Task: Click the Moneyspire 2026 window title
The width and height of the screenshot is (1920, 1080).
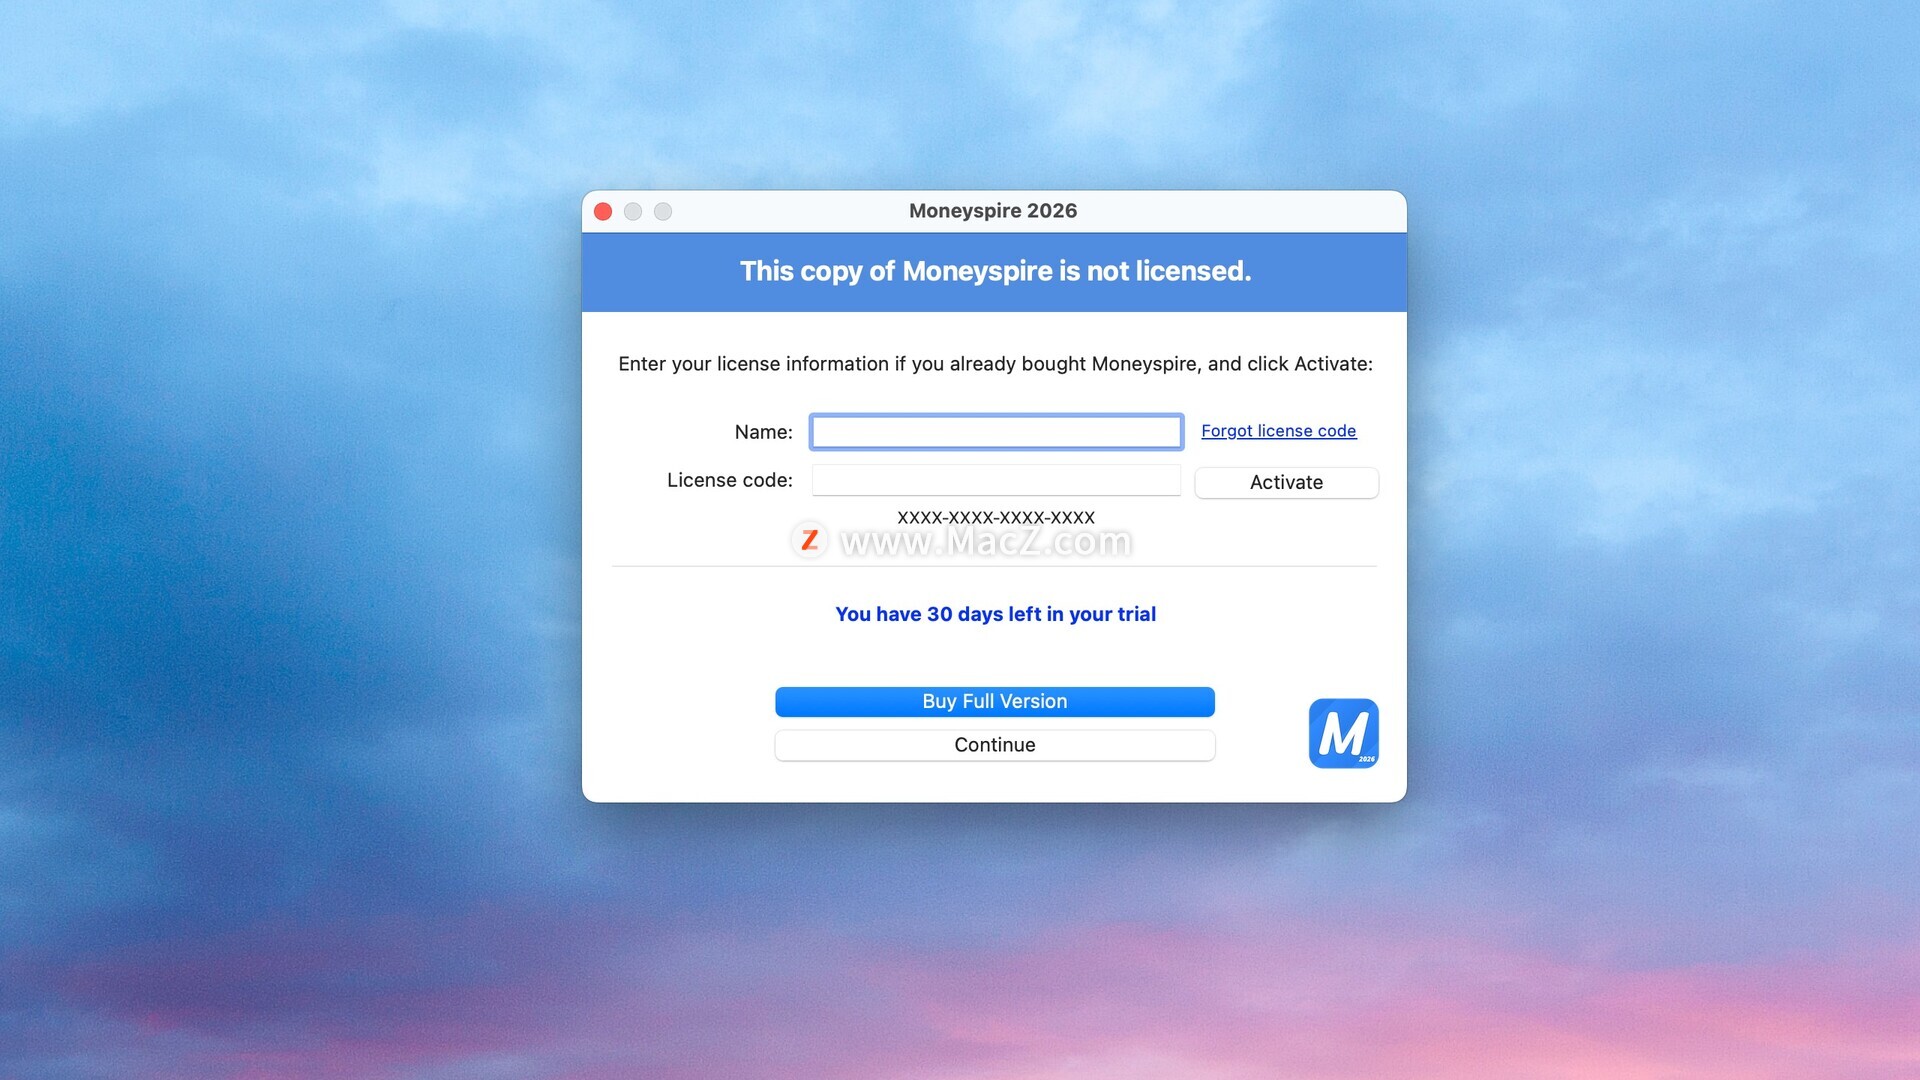Action: click(992, 211)
